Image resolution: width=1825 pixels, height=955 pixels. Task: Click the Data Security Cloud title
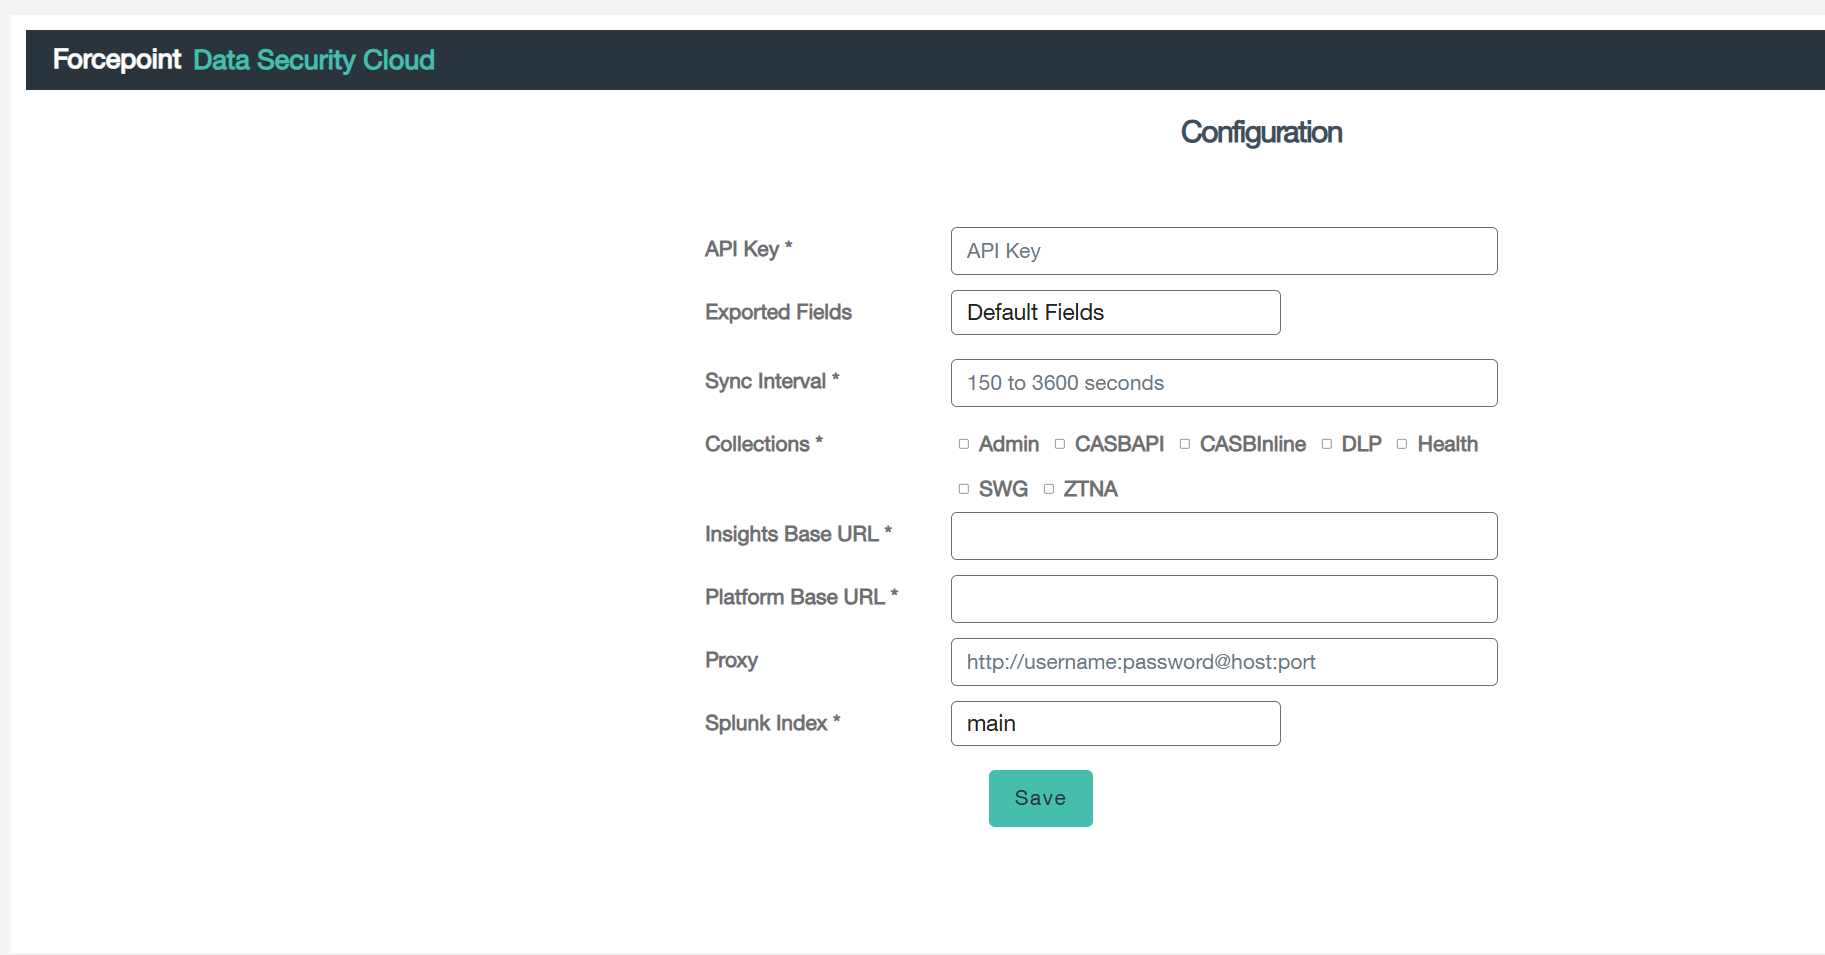point(313,60)
